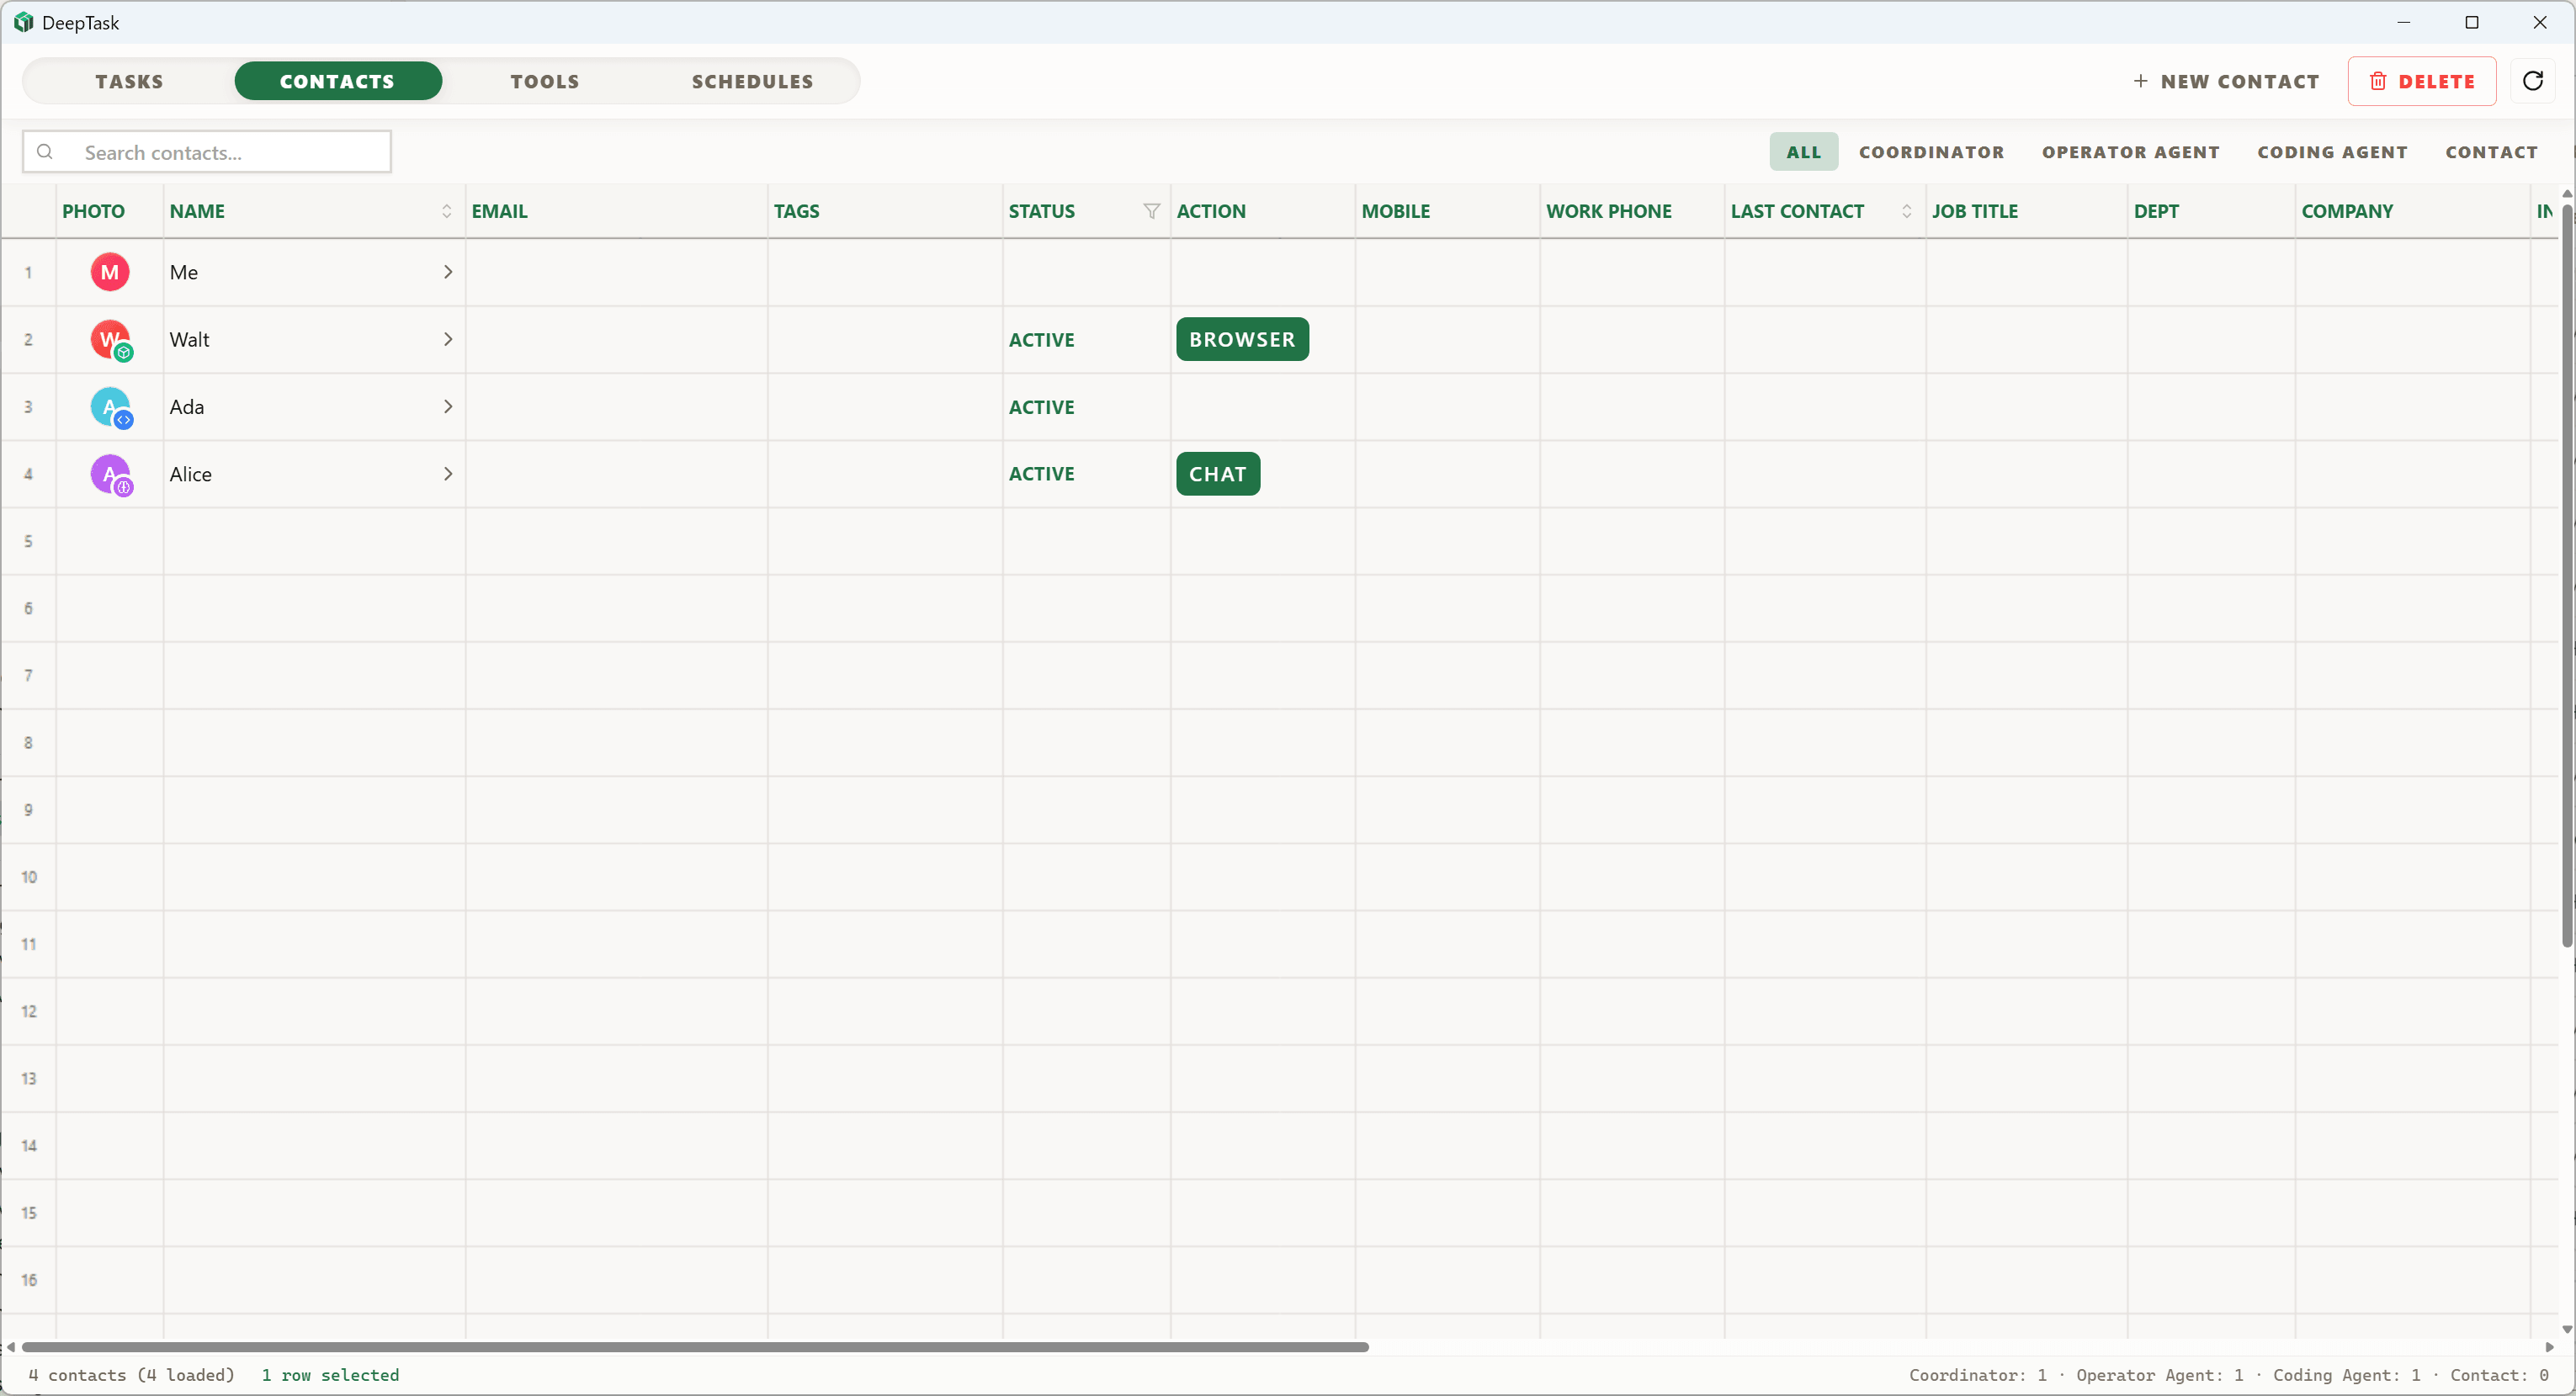Screen dimensions: 2576x1396
Task: Switch to the TASKS tab
Action: coord(128,81)
